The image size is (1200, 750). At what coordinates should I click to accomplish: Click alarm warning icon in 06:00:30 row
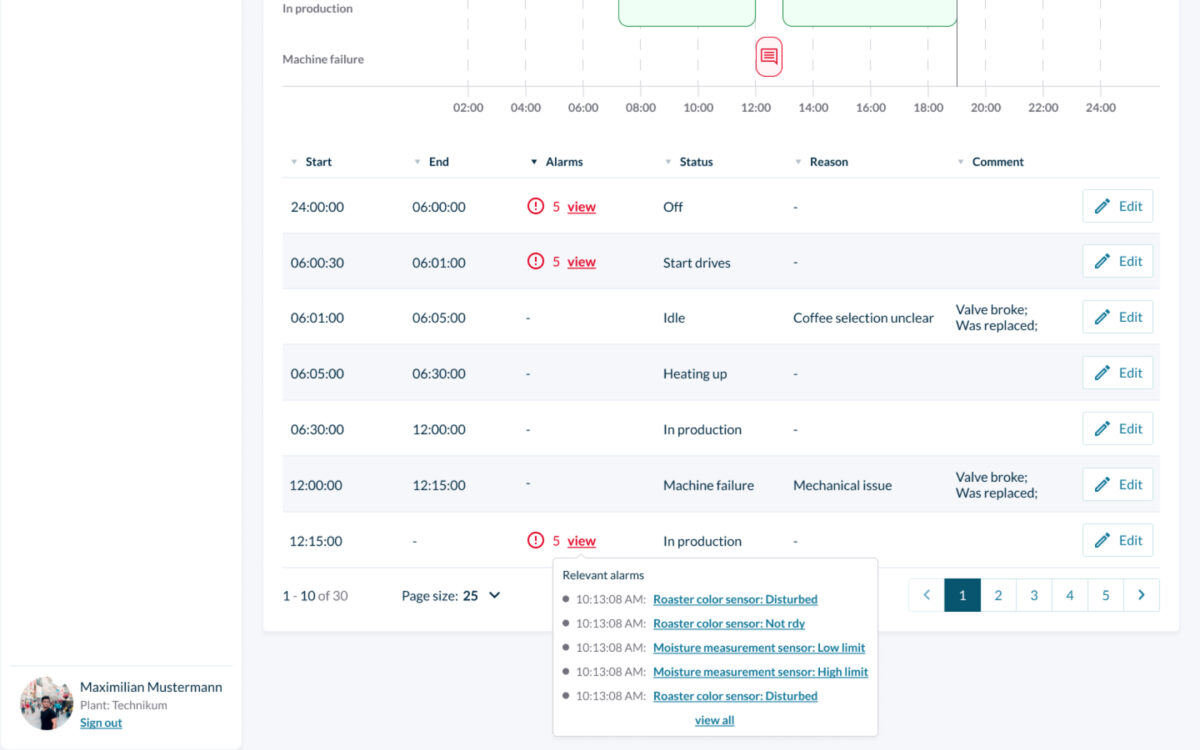coord(536,262)
